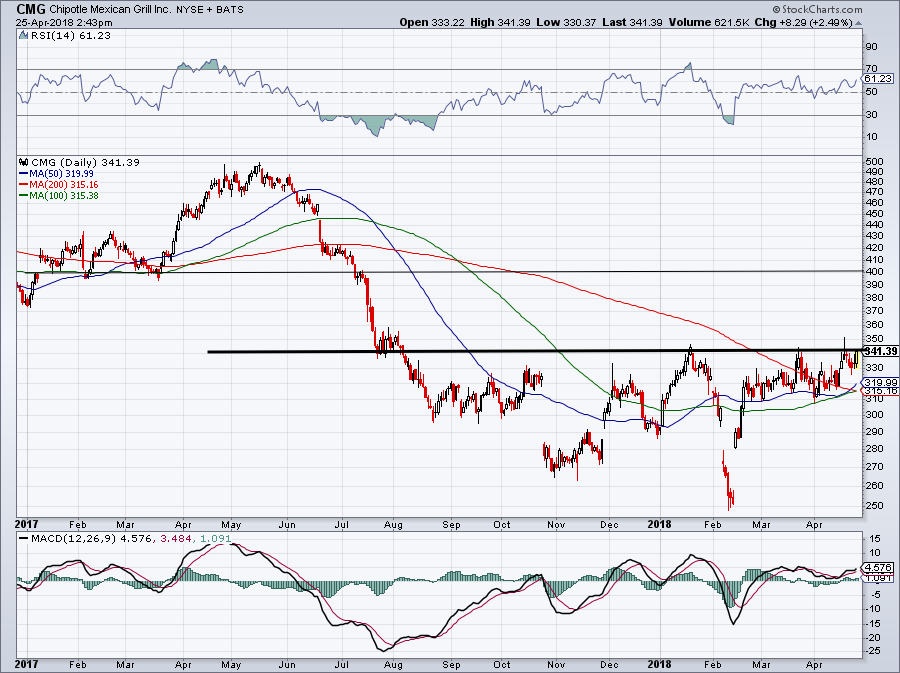The height and width of the screenshot is (673, 900).
Task: Click the 500 label on price axis
Action: coord(875,162)
